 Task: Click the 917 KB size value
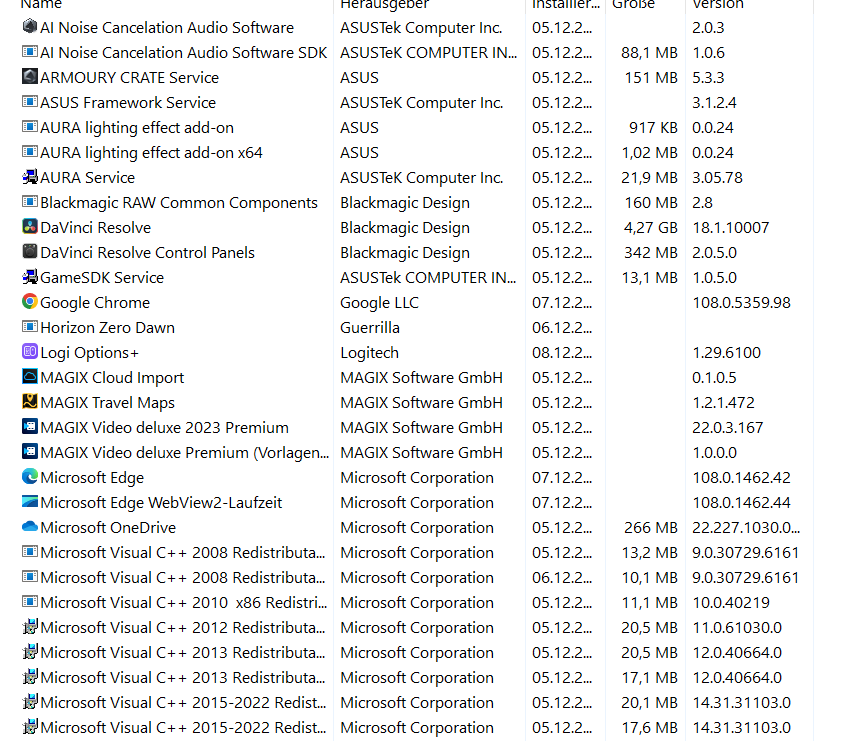(653, 127)
